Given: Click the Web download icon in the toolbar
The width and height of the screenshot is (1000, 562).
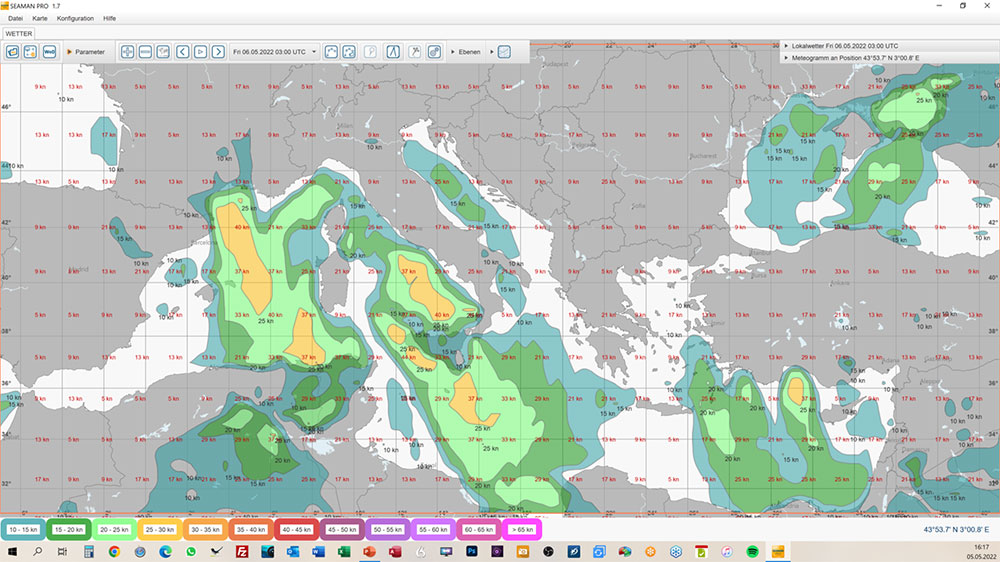Looking at the screenshot, I should tap(49, 51).
